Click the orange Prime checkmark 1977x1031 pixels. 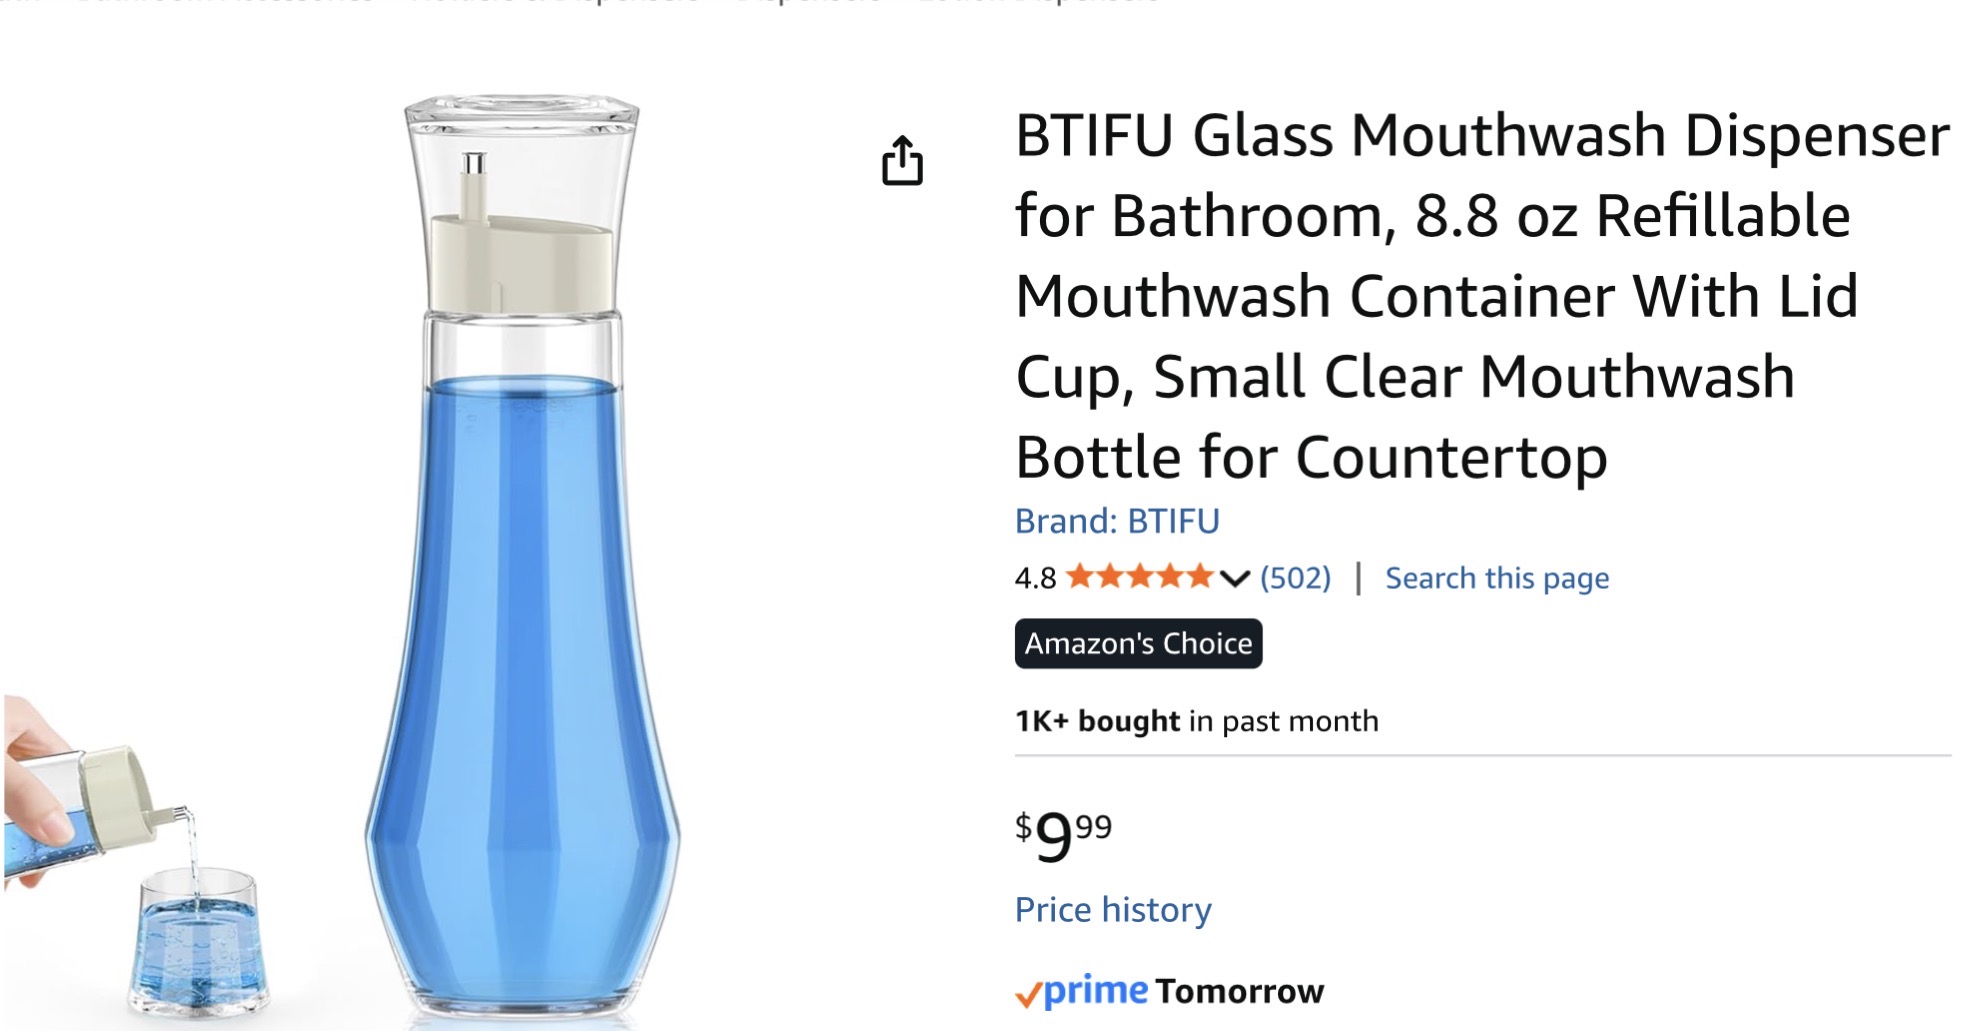(x=1028, y=995)
